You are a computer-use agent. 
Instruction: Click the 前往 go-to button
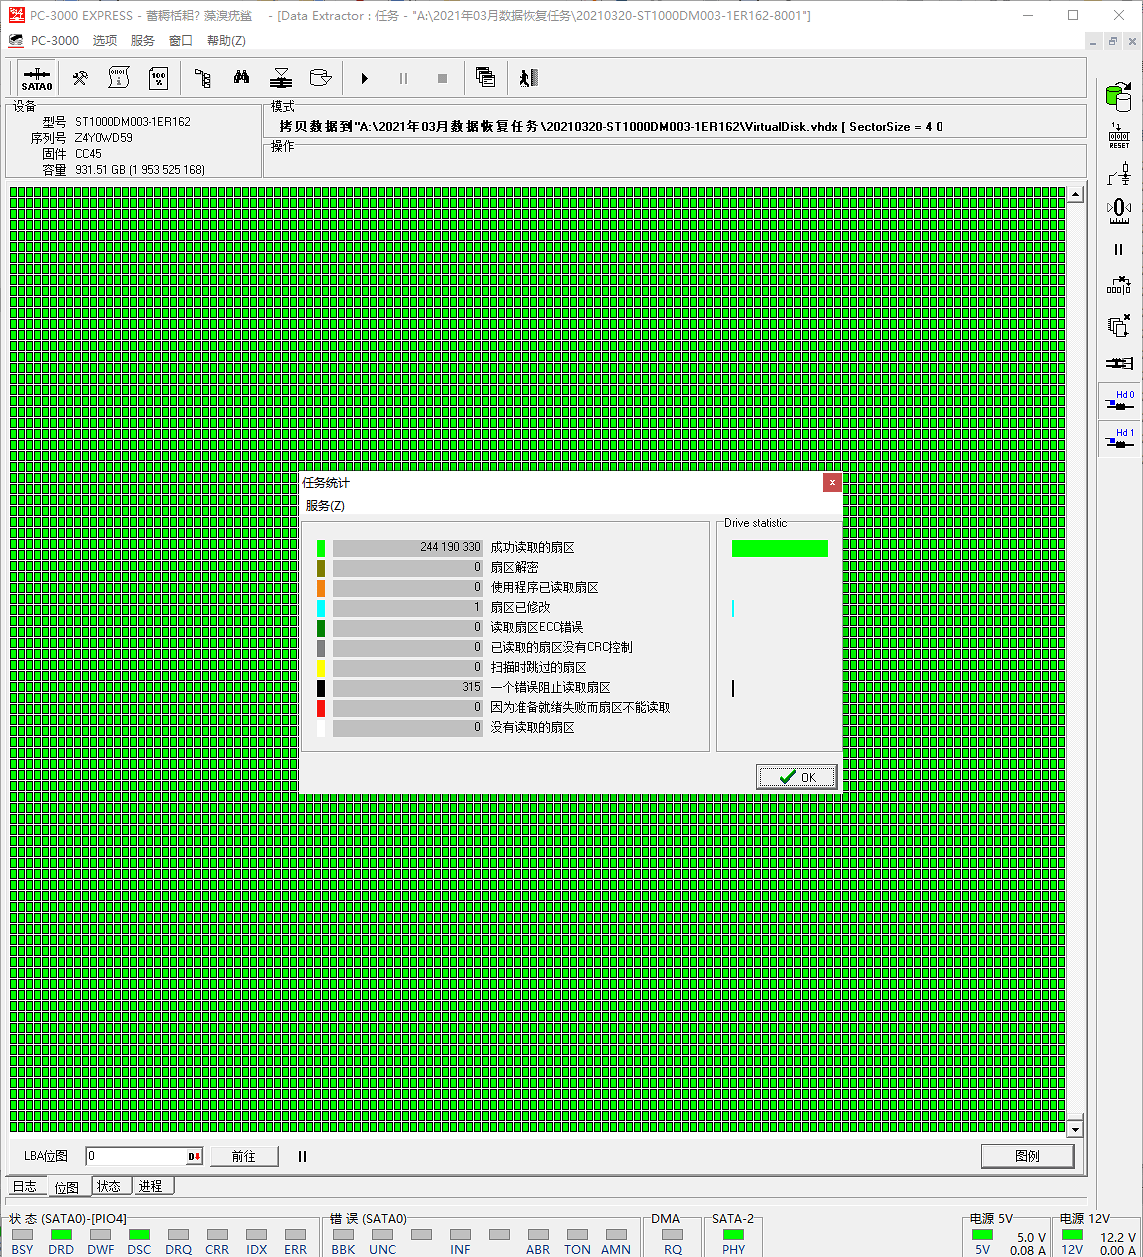(x=244, y=1156)
